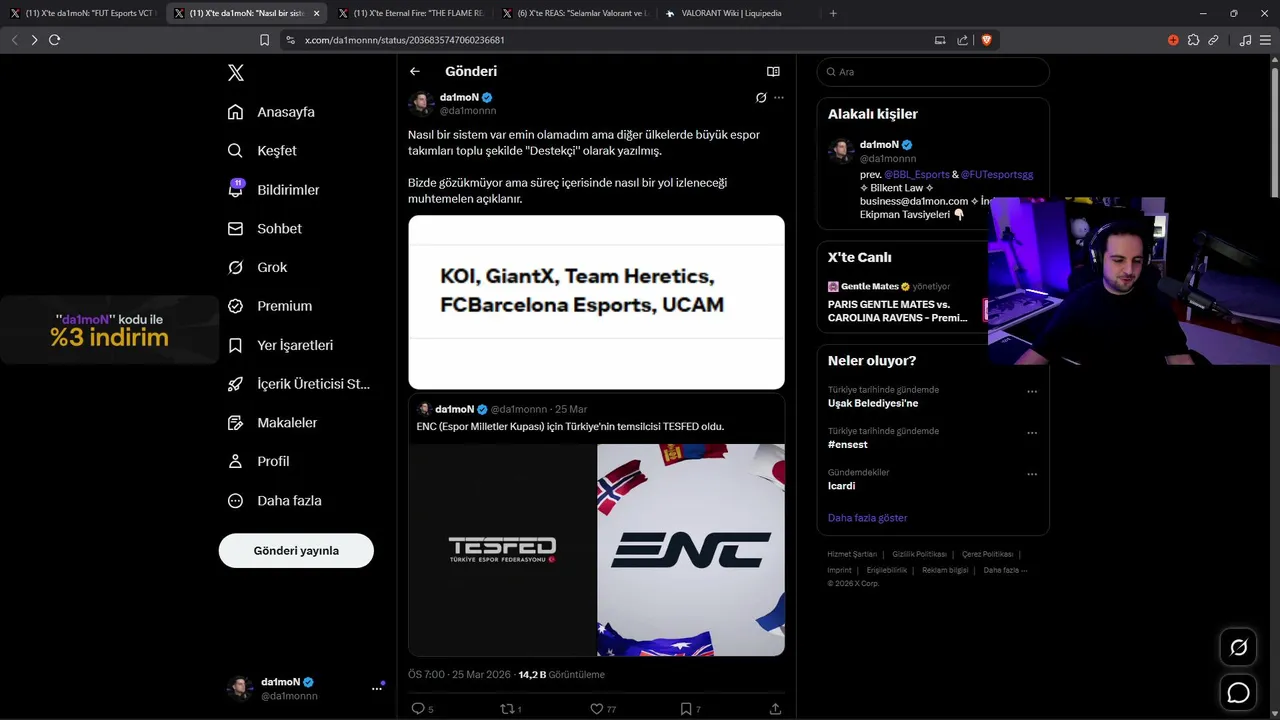Expand account switcher dots at bottom left
This screenshot has height=720, width=1280.
tap(377, 688)
